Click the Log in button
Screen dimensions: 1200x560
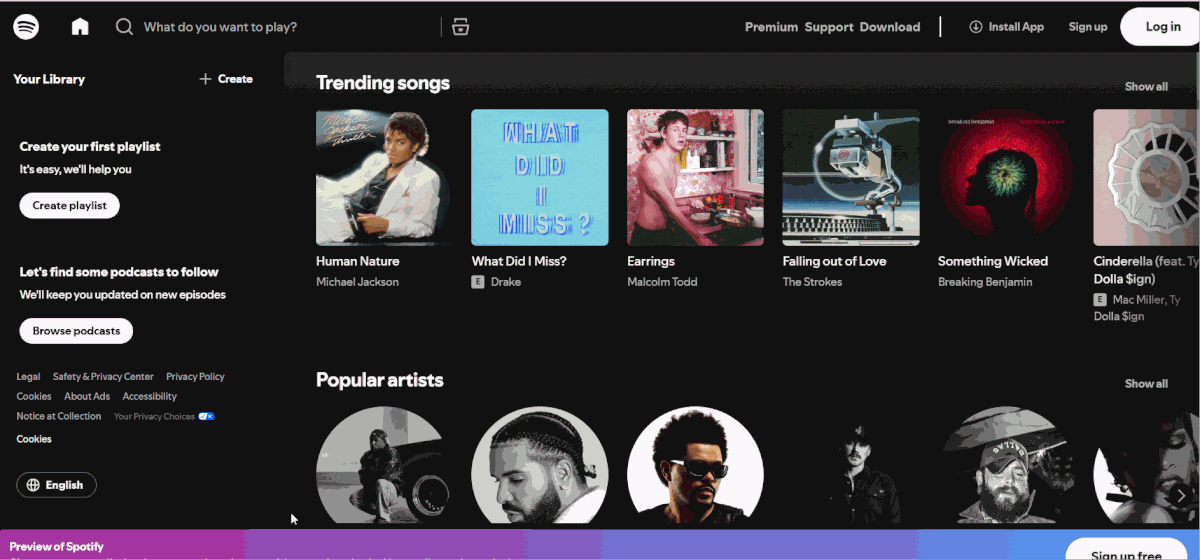click(x=1162, y=27)
